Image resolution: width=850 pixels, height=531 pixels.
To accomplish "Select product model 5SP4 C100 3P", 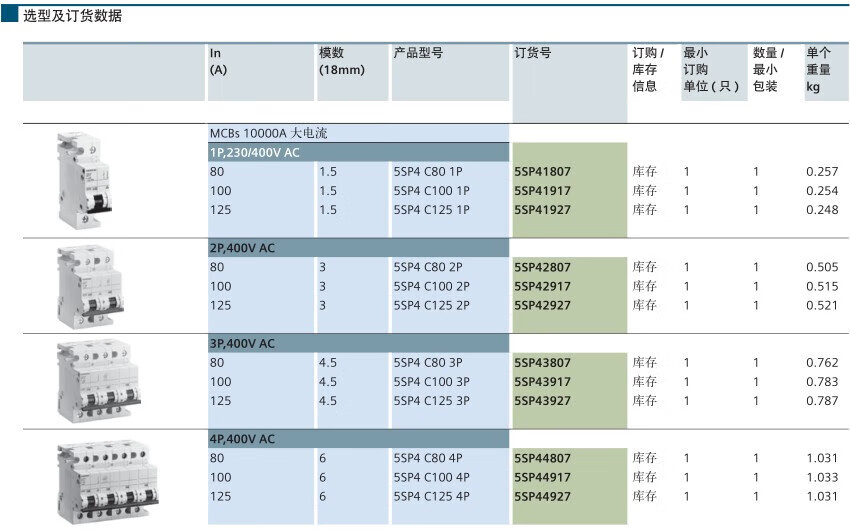I will [431, 381].
